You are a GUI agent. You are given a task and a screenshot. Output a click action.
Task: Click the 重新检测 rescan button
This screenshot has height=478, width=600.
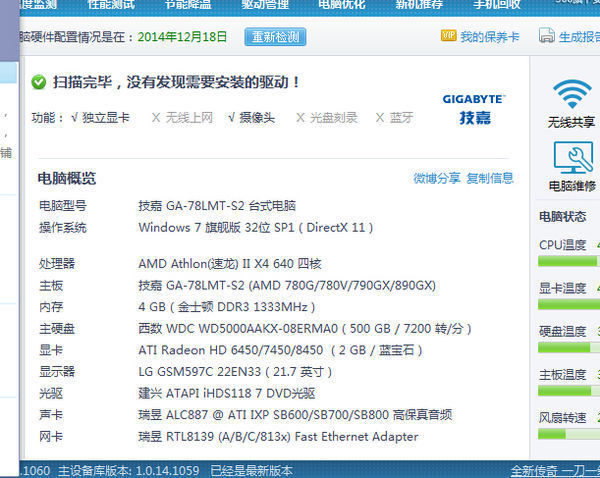click(275, 37)
